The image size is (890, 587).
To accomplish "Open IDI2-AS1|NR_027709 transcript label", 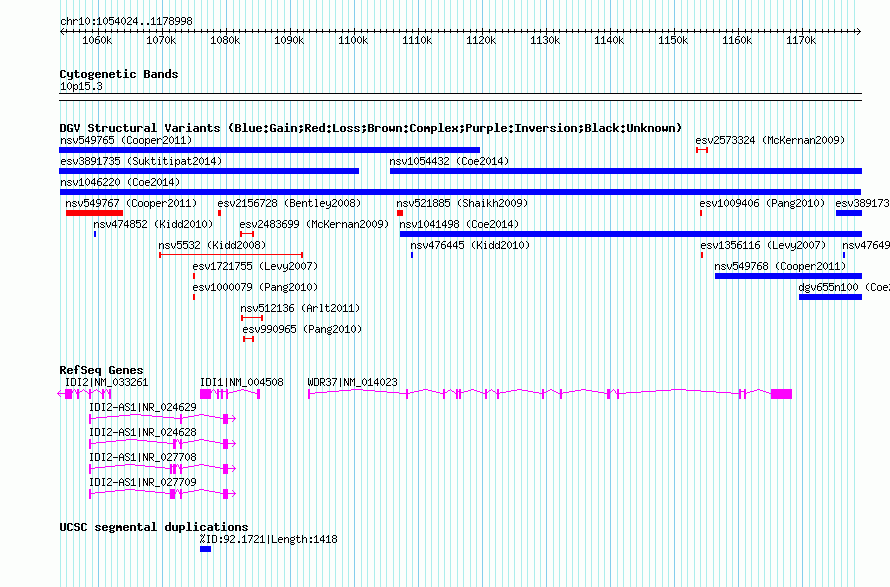I will [x=142, y=483].
